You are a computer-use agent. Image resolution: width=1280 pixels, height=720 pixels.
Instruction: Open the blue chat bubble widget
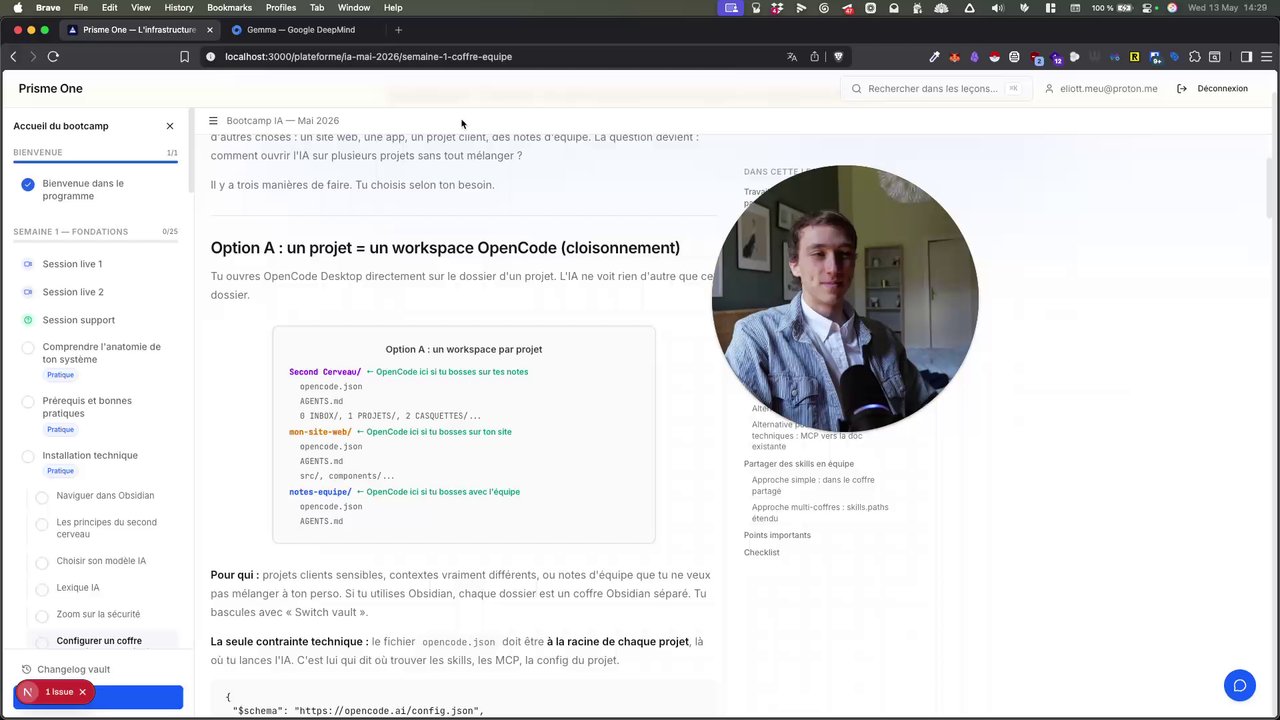pyautogui.click(x=1240, y=685)
